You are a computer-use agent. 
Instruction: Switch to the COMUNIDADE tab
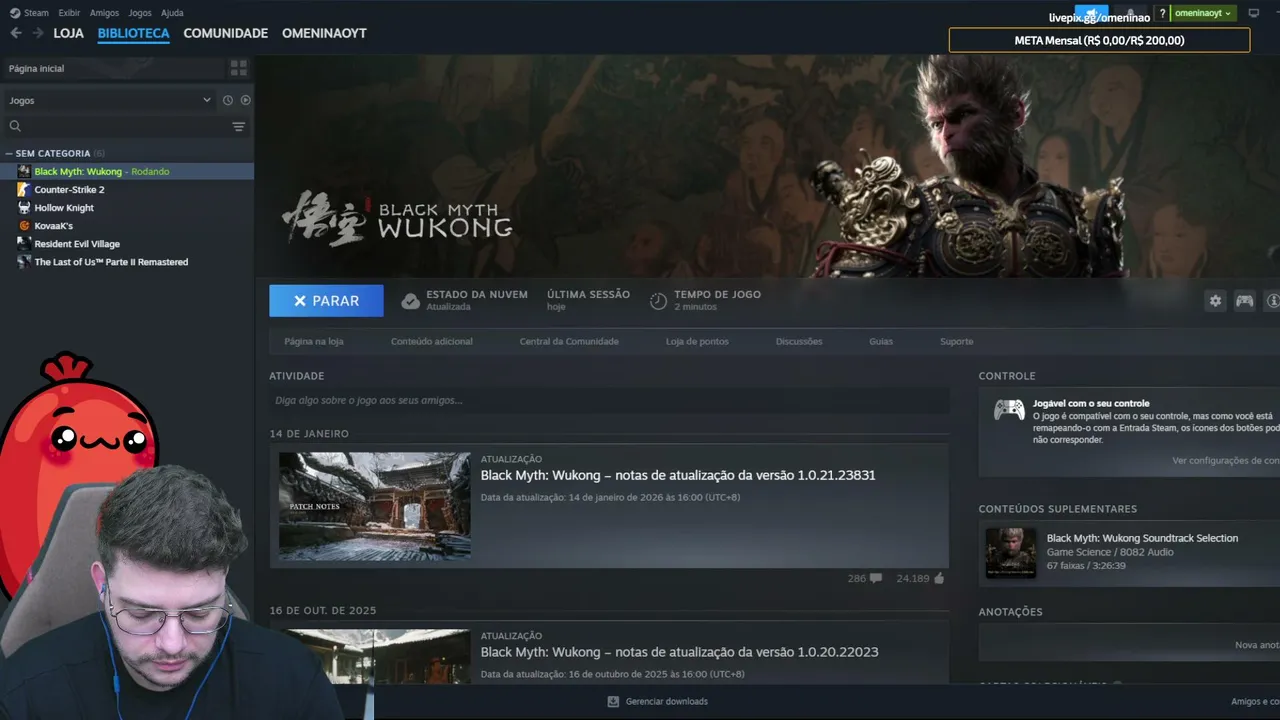[x=226, y=33]
